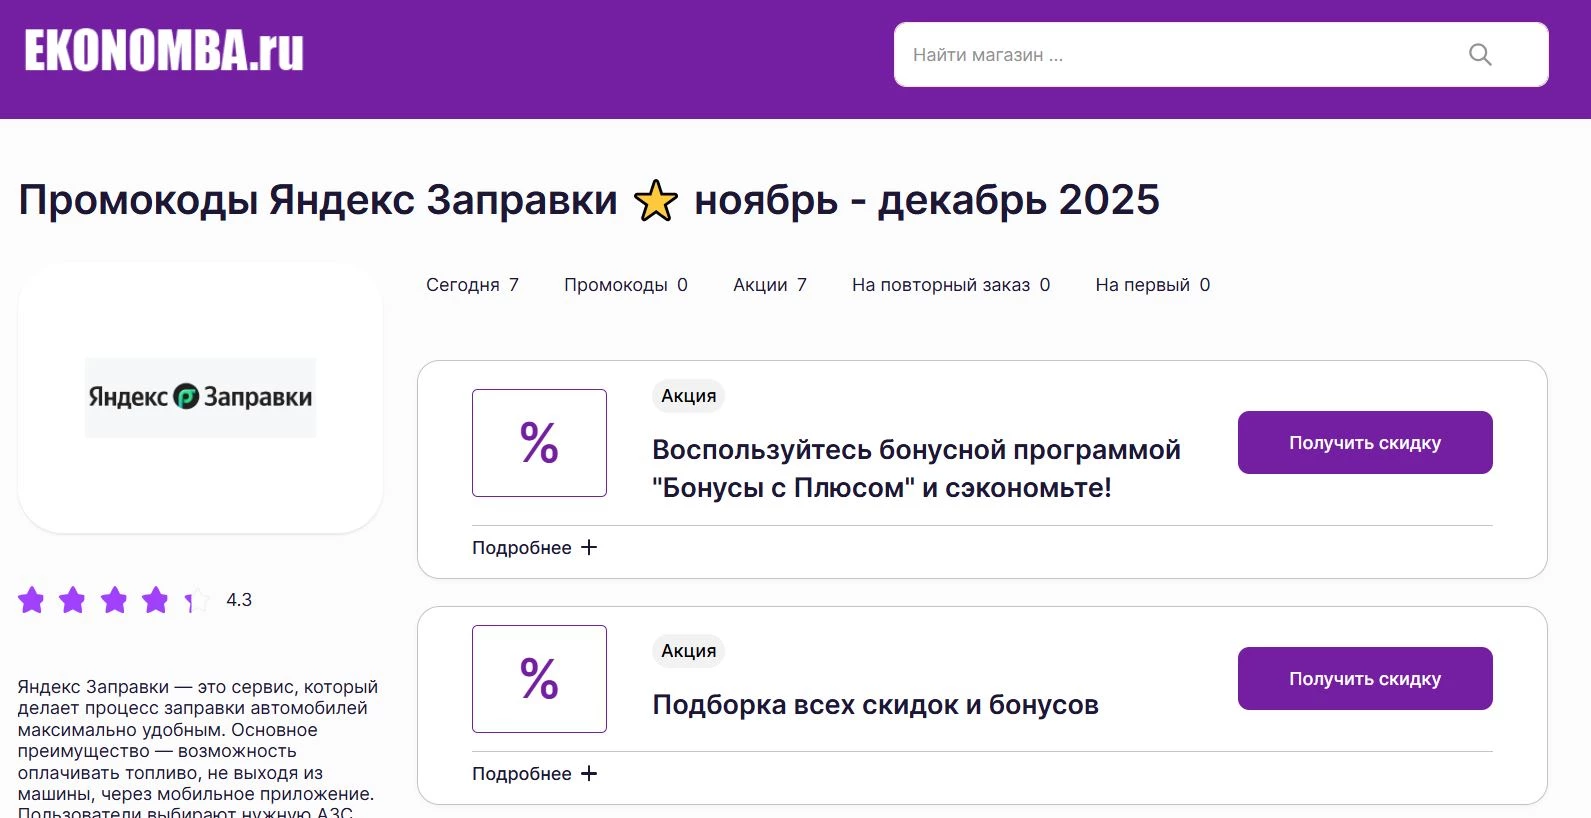This screenshot has height=818, width=1591.
Task: Click the gold star in the page heading
Action: coord(656,201)
